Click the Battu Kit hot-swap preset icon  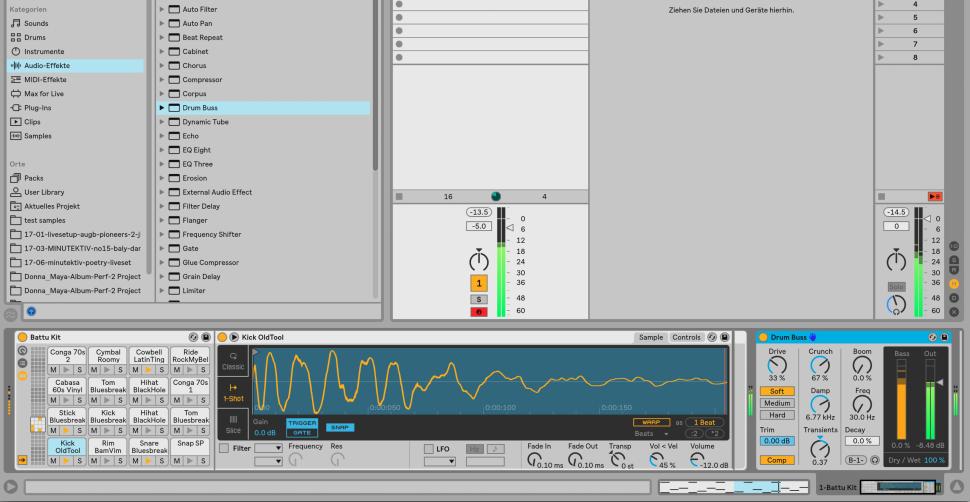192,337
